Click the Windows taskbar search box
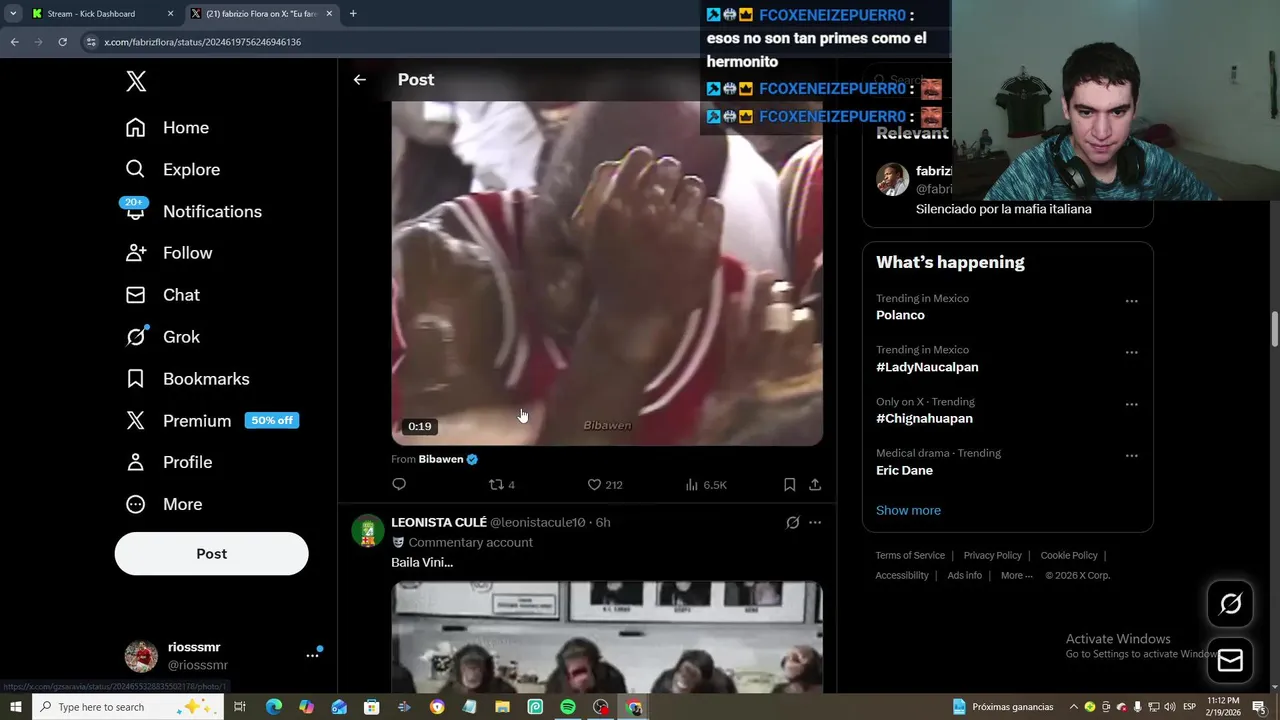The height and width of the screenshot is (720, 1280). tap(126, 707)
